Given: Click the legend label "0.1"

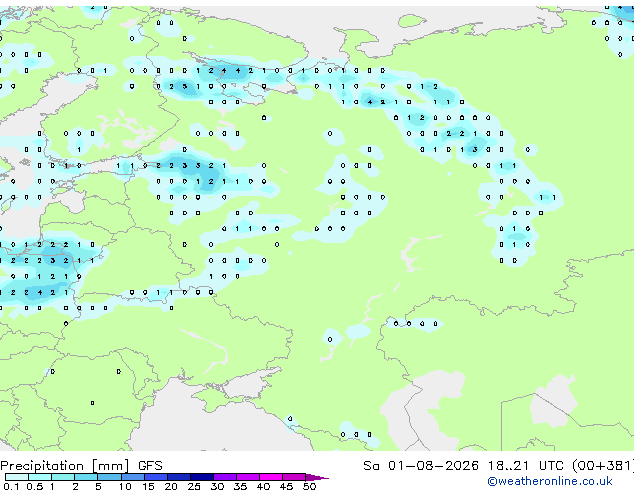Looking at the screenshot, I should tap(11, 486).
